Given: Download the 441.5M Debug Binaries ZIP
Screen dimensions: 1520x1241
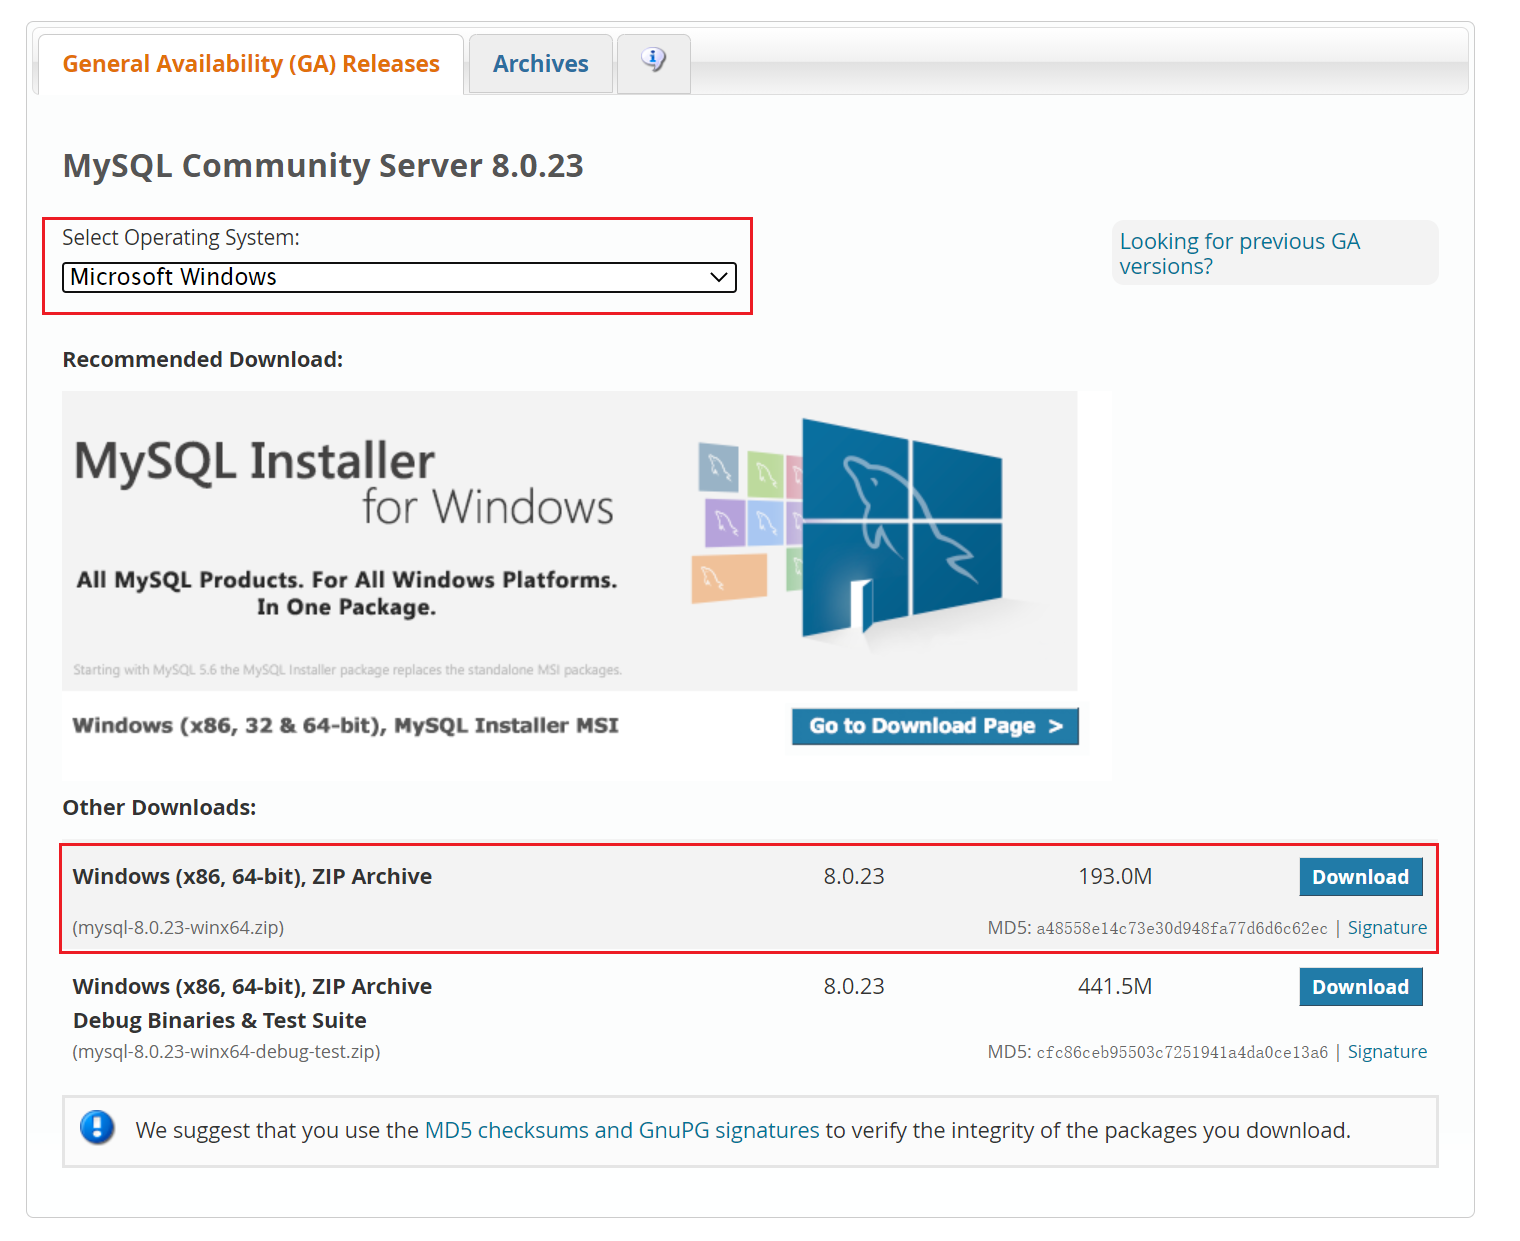Looking at the screenshot, I should tap(1360, 987).
